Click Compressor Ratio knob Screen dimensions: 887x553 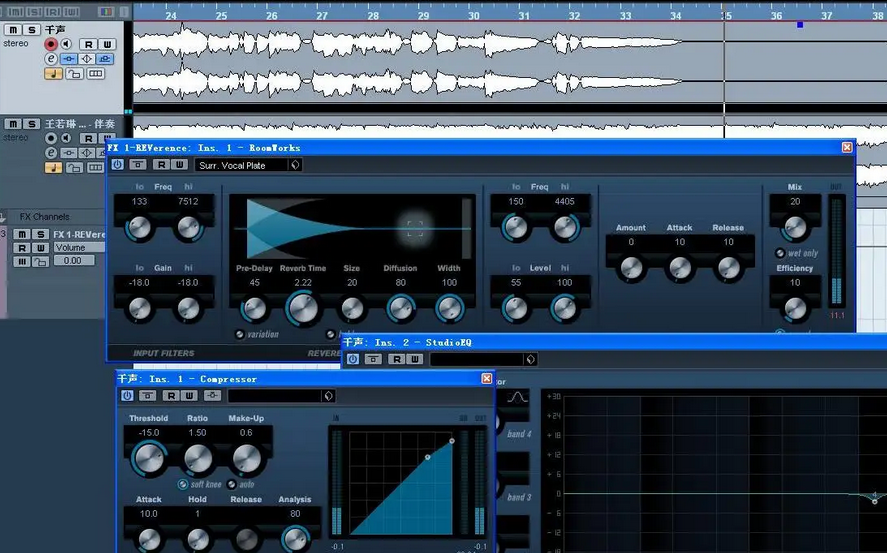[x=197, y=458]
